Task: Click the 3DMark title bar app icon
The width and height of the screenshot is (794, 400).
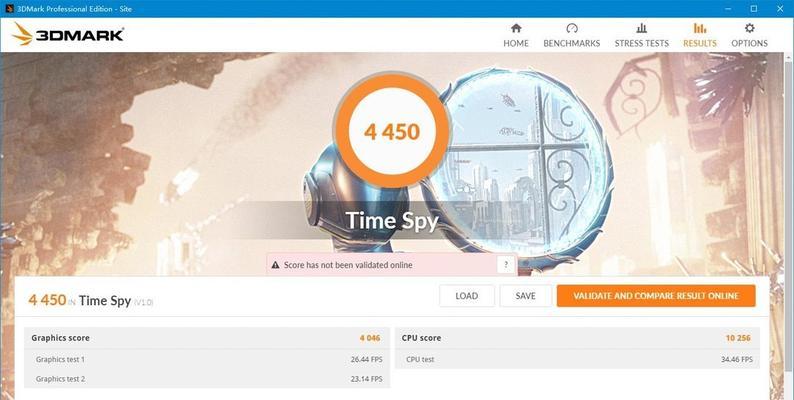Action: click(9, 9)
